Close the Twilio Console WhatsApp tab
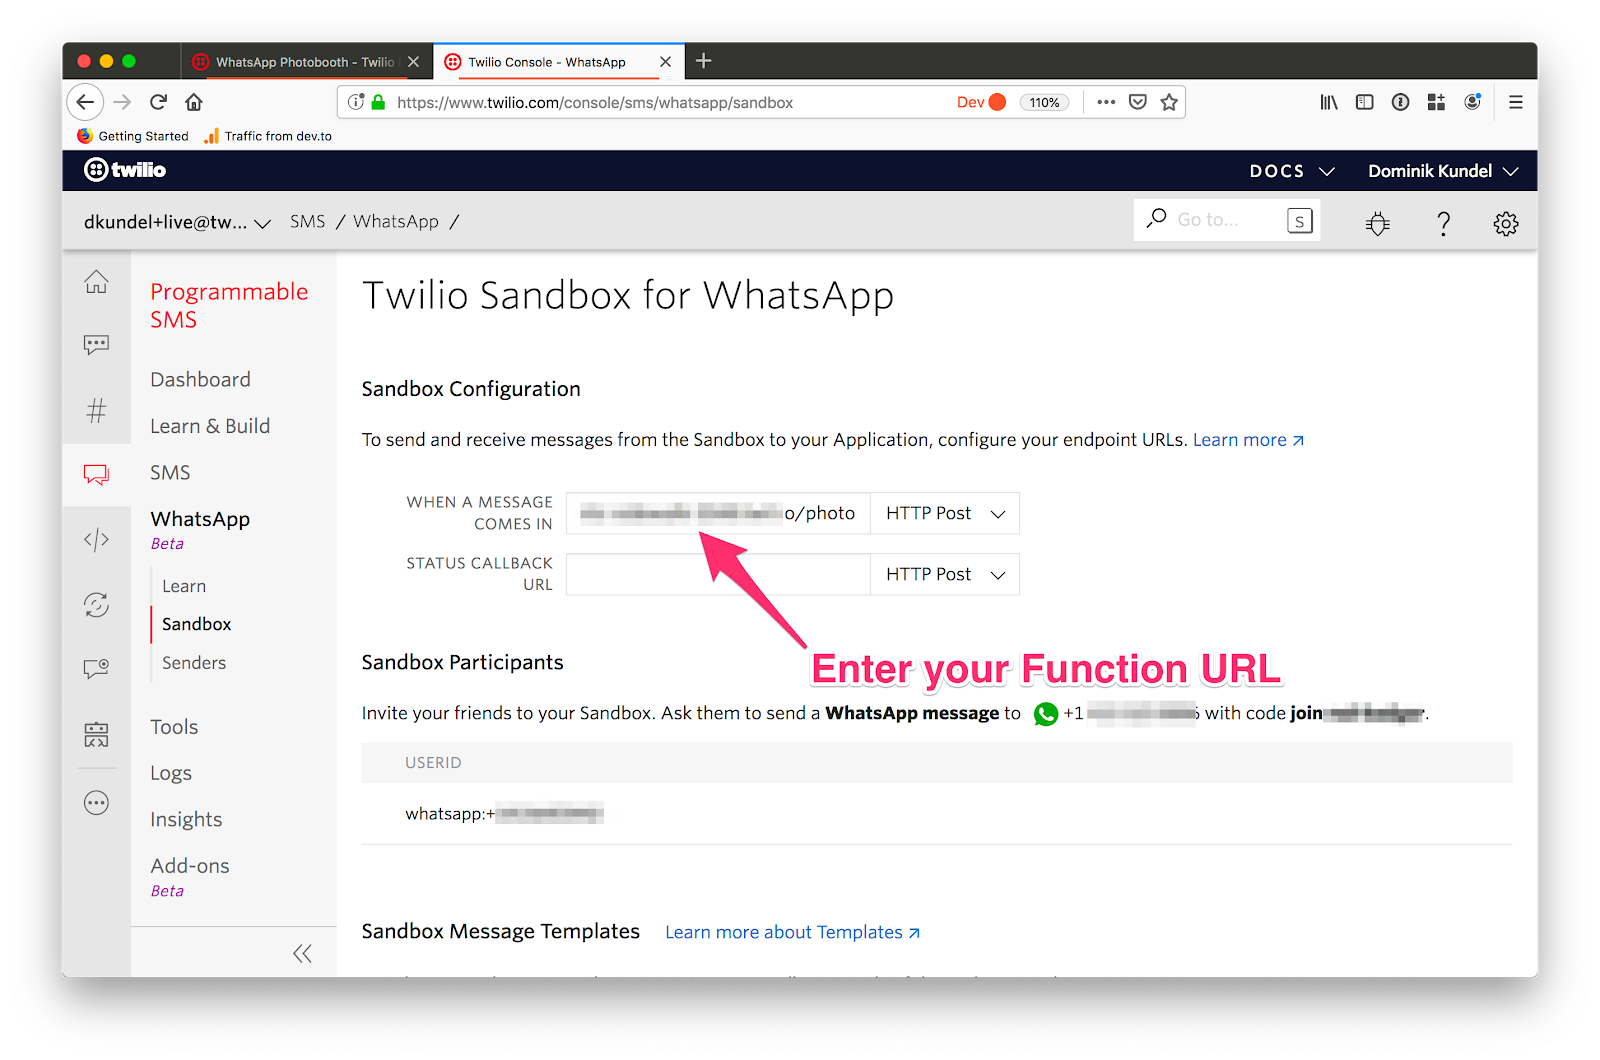This screenshot has width=1600, height=1060. [x=666, y=62]
